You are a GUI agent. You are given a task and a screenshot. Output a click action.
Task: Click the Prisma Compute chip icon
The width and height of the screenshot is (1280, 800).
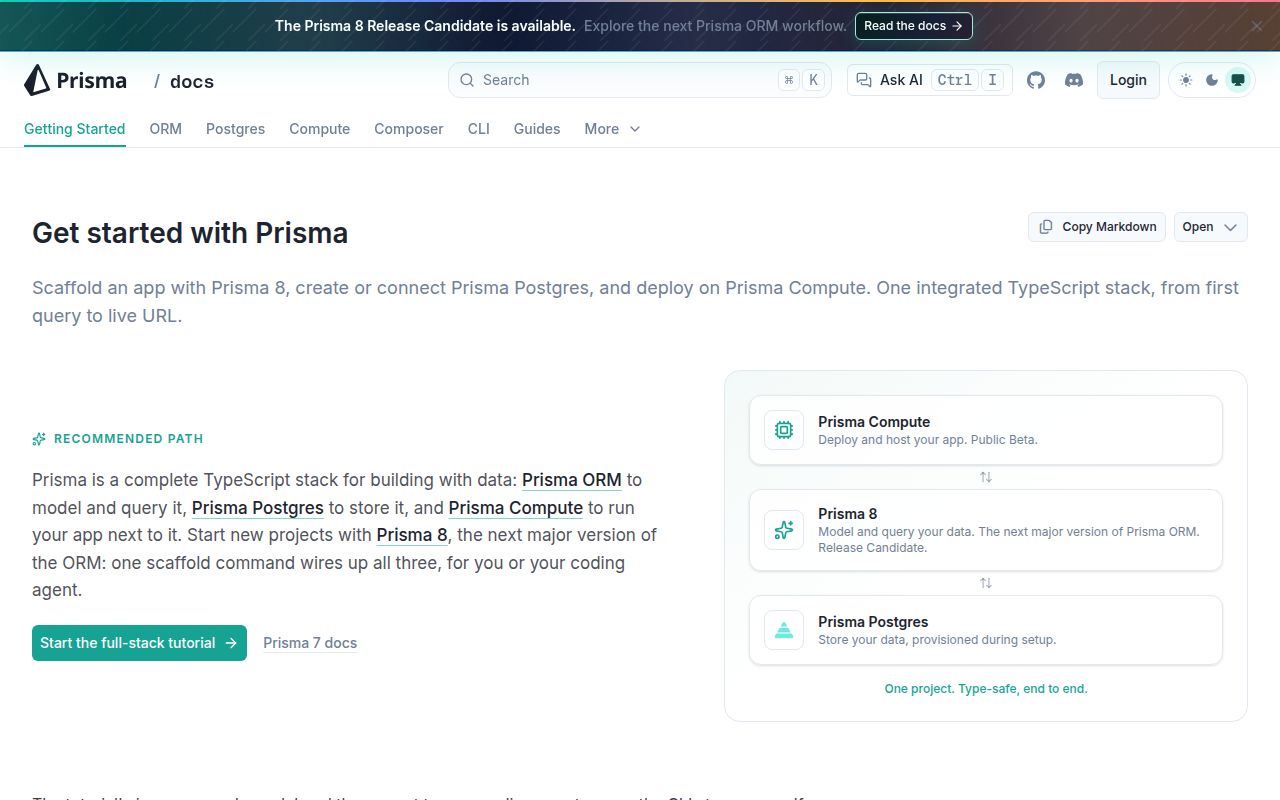tap(784, 430)
